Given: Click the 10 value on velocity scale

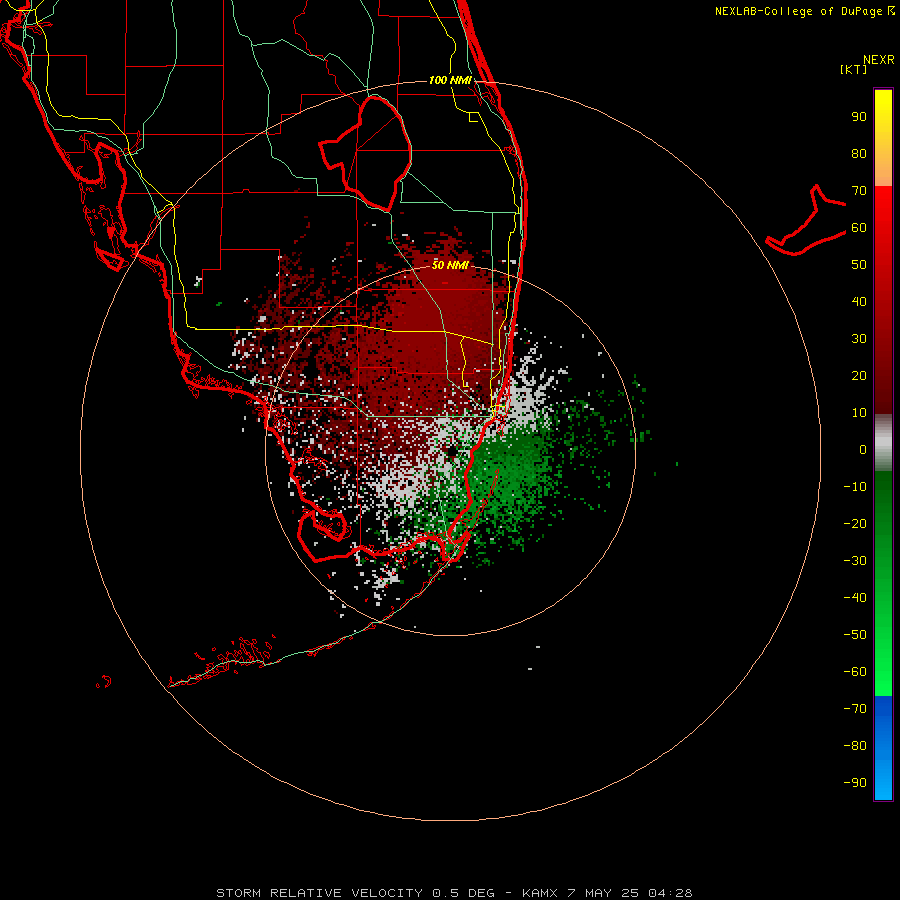Looking at the screenshot, I should point(859,413).
